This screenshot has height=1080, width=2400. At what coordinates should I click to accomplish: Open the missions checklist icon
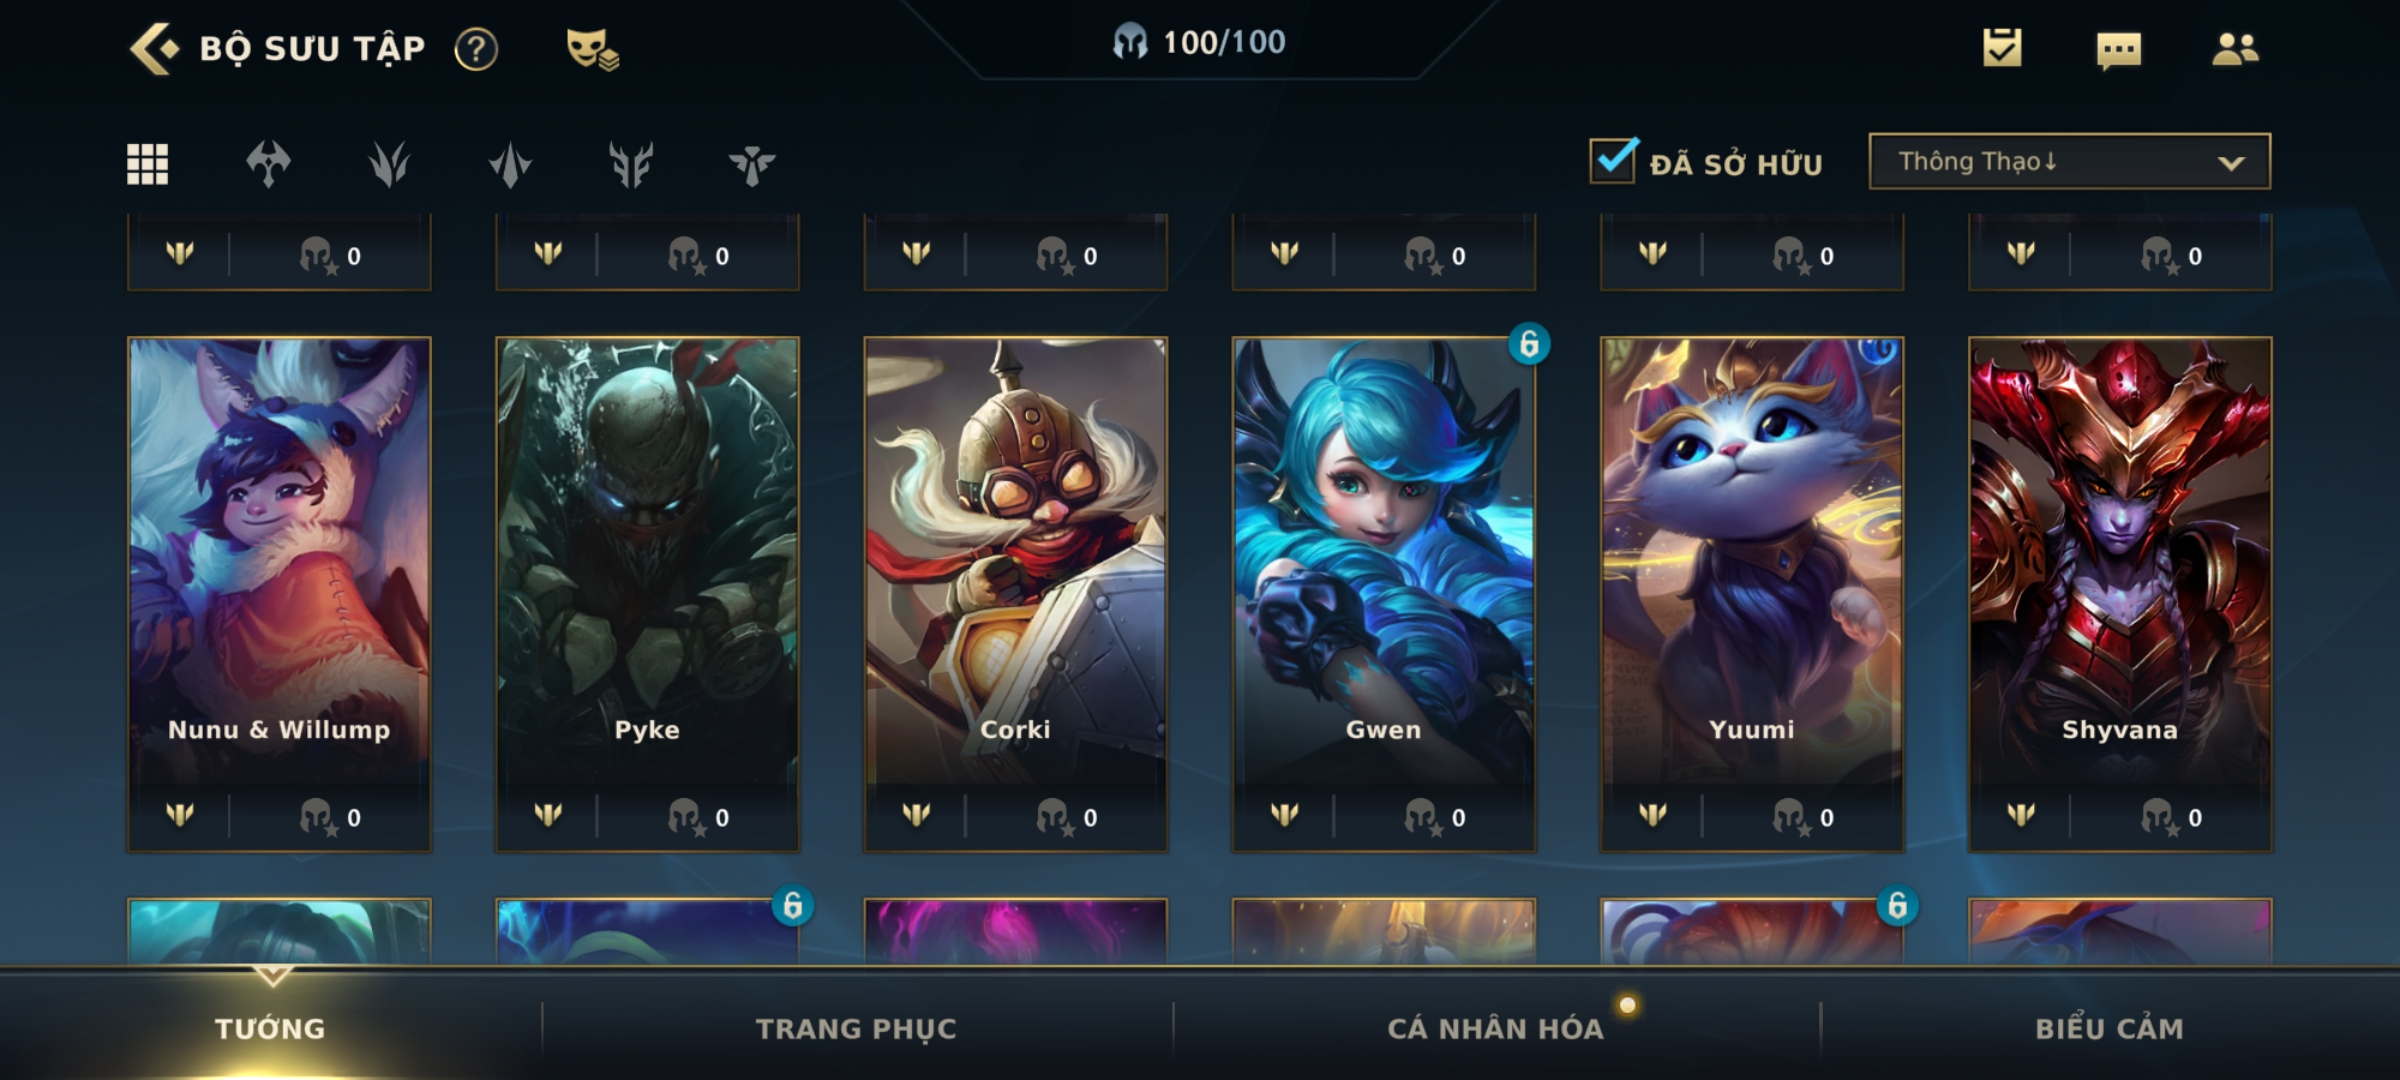pos(2002,48)
